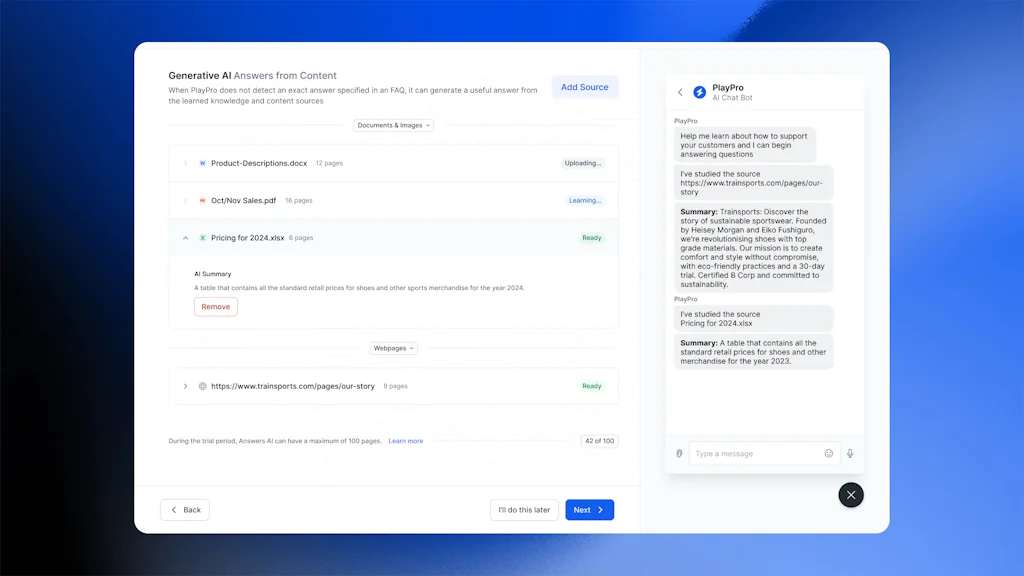Click the emoji icon in the message field
The width and height of the screenshot is (1024, 576).
(x=829, y=453)
